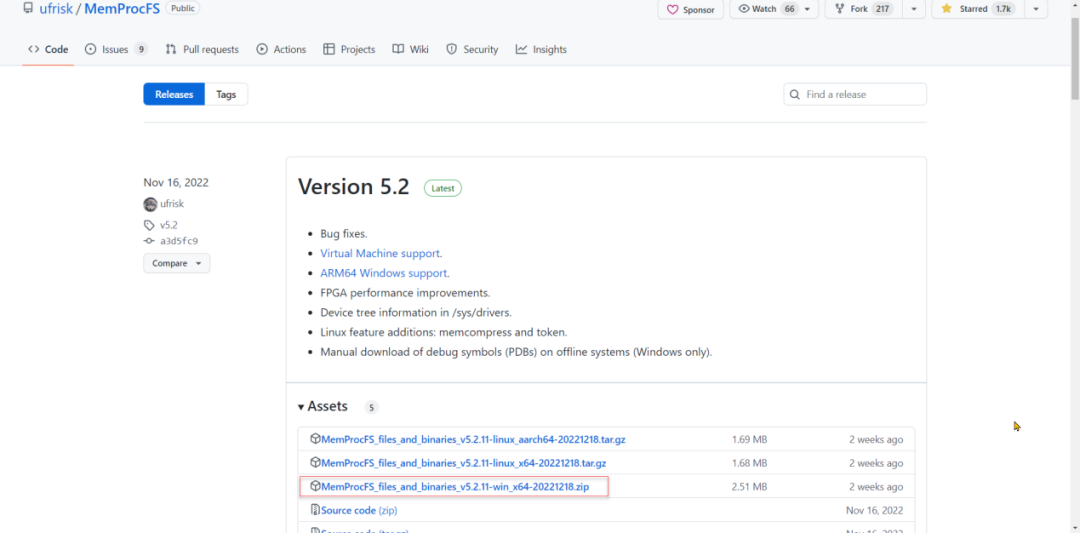Switch to the Issues tab
The height and width of the screenshot is (533, 1080).
[x=116, y=50]
